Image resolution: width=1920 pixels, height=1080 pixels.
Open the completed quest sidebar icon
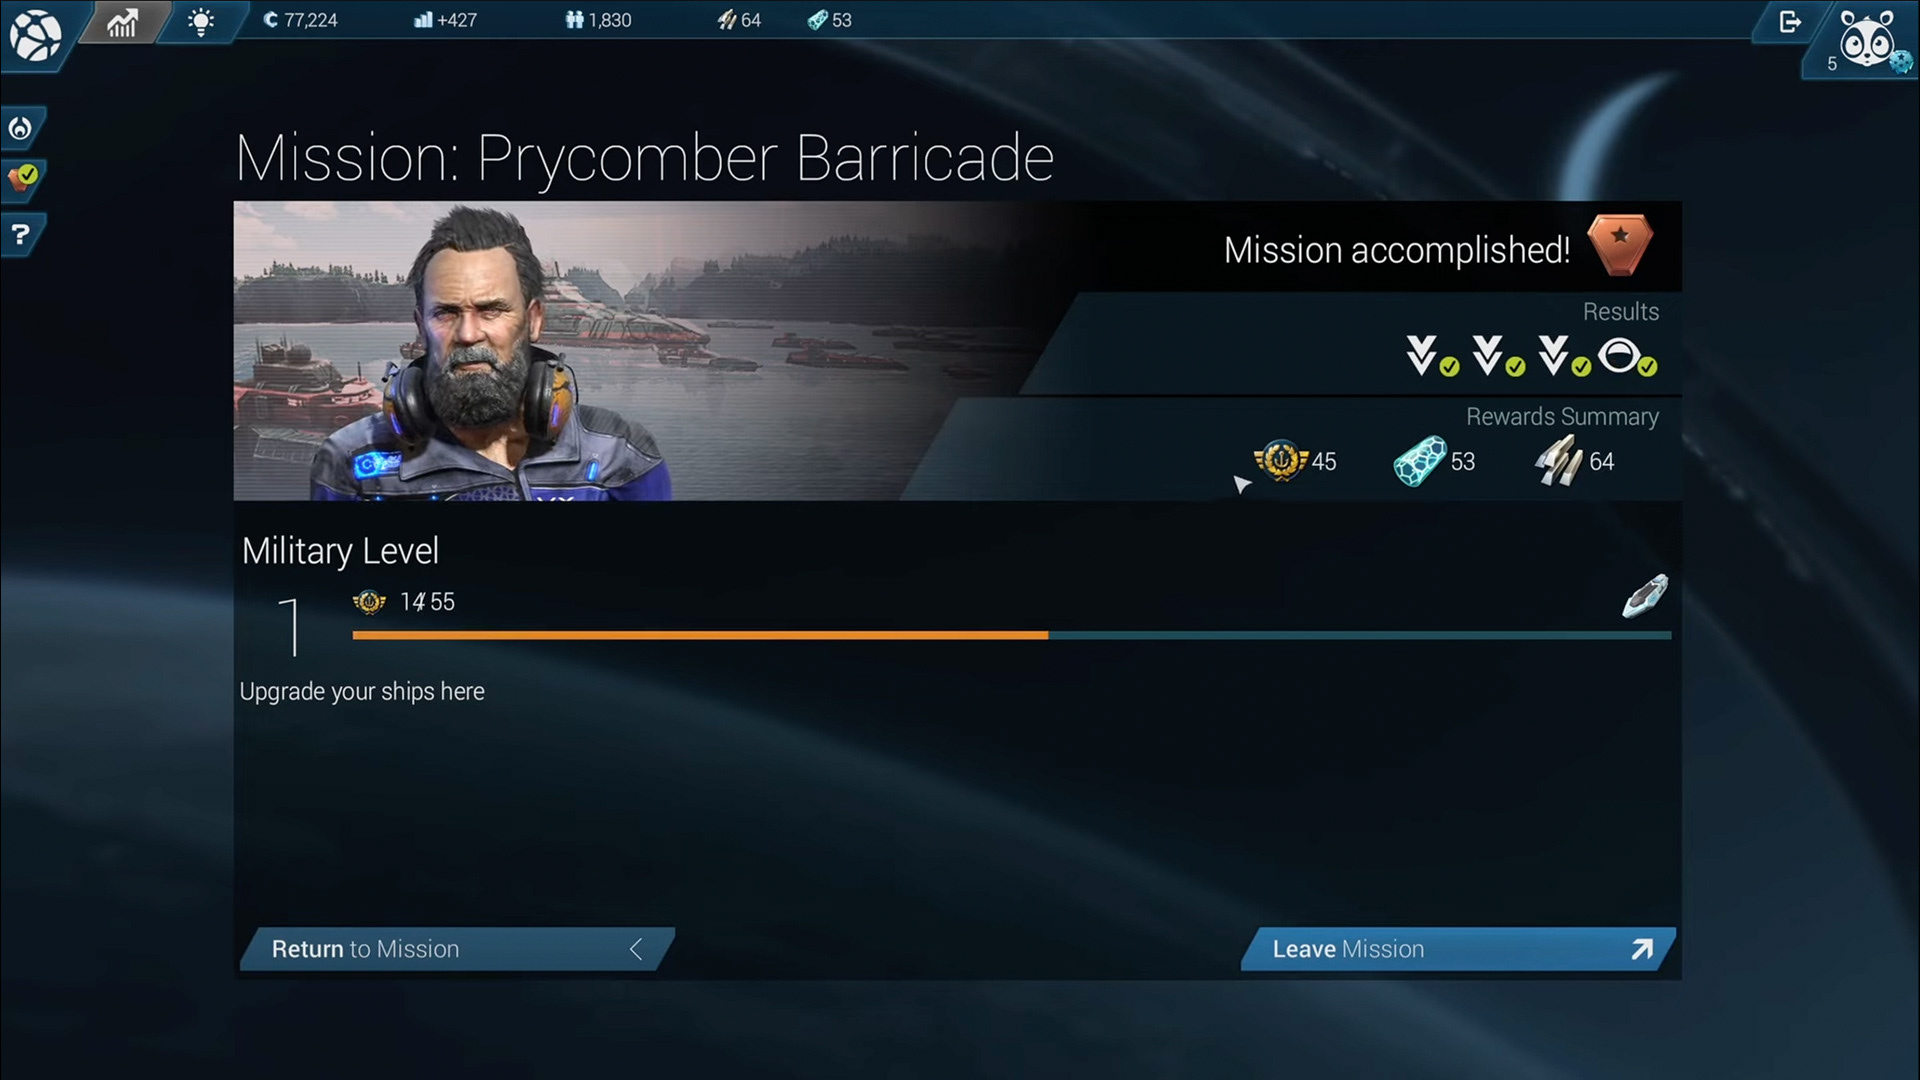click(22, 178)
